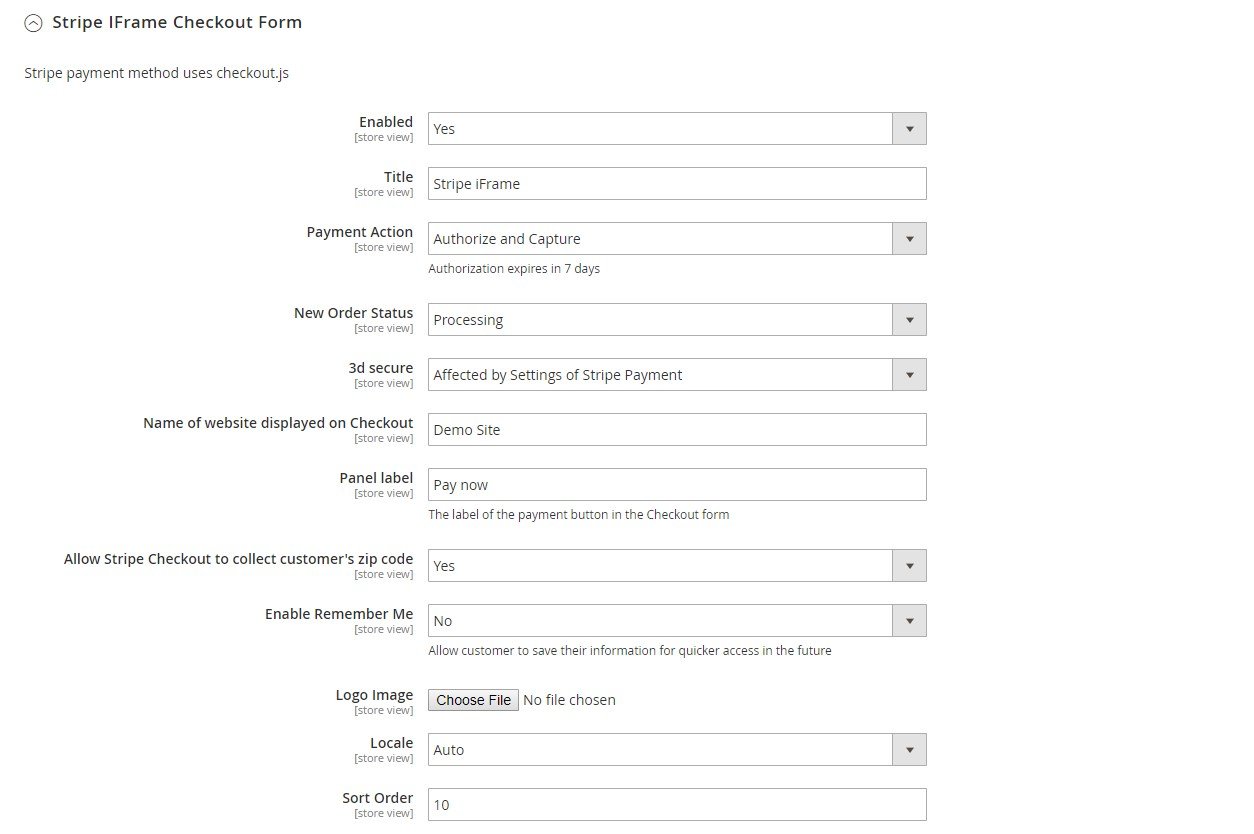
Task: Click the arrow icon of Payment Action select
Action: [909, 239]
